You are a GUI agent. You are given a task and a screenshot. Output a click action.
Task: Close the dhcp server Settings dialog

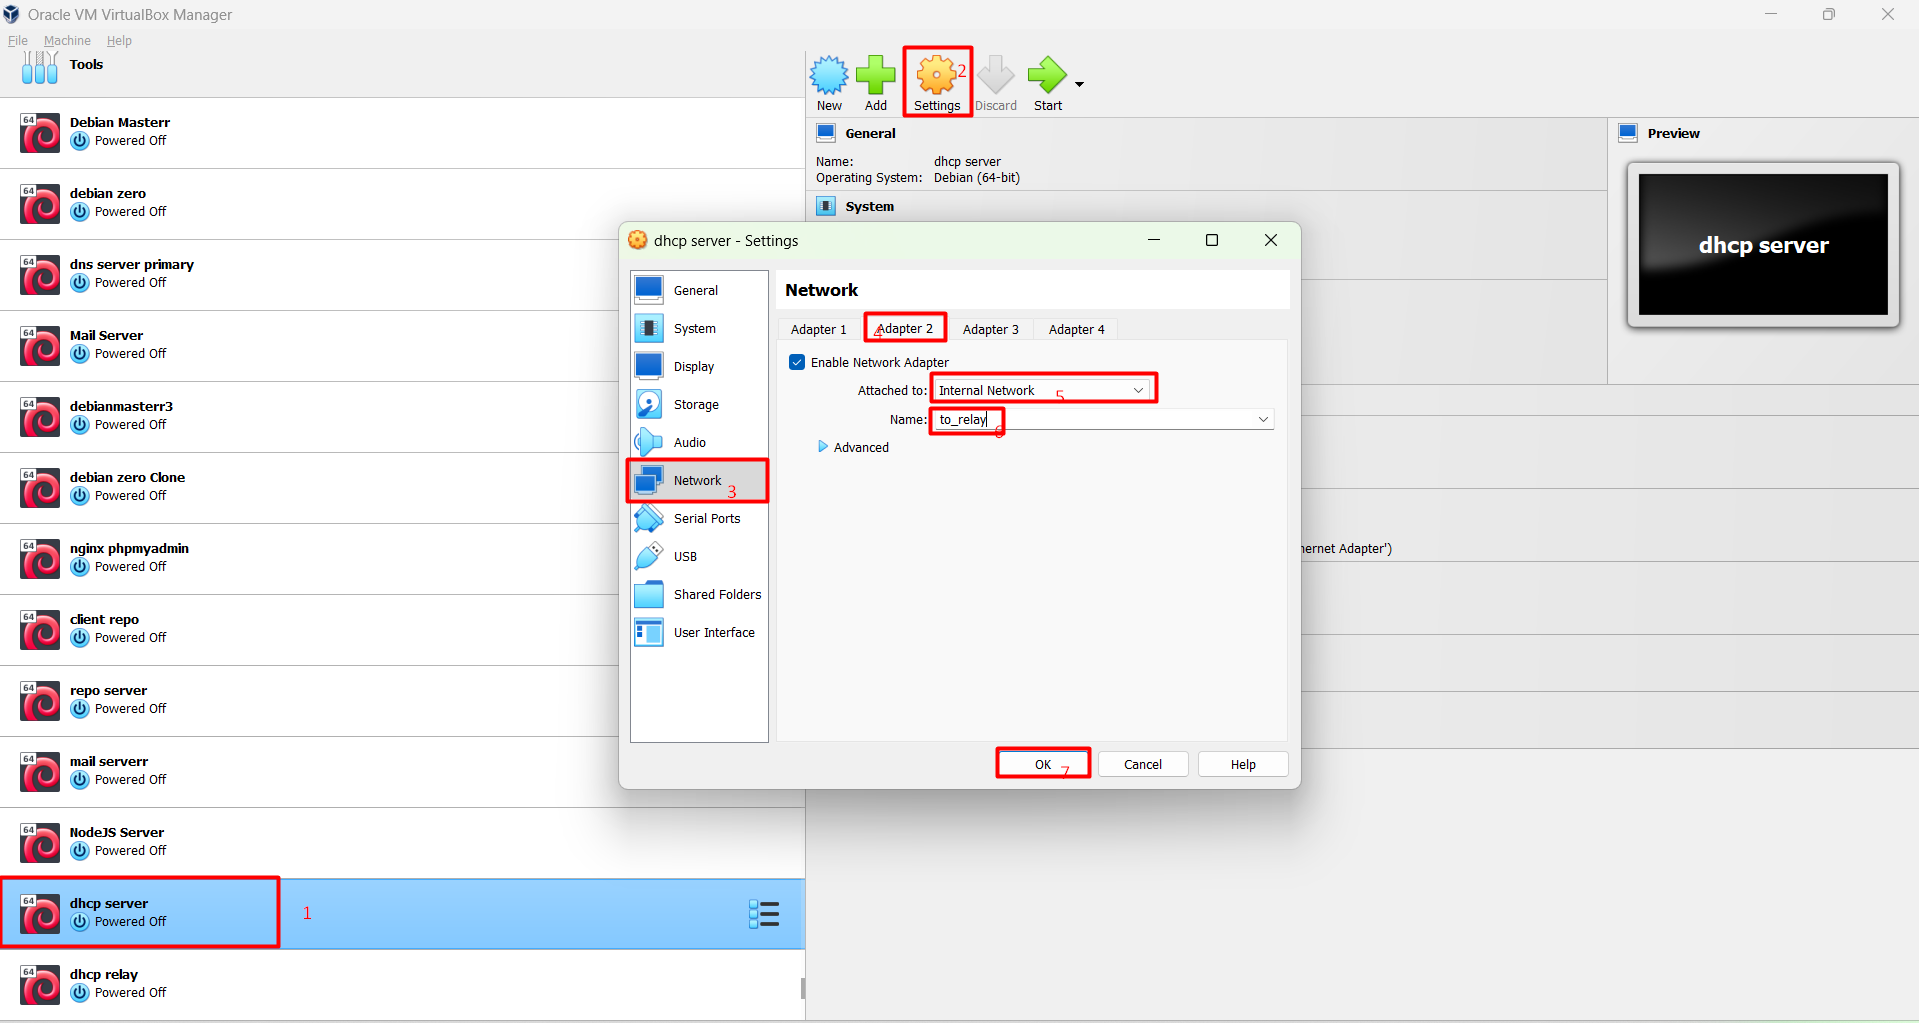(x=1271, y=240)
